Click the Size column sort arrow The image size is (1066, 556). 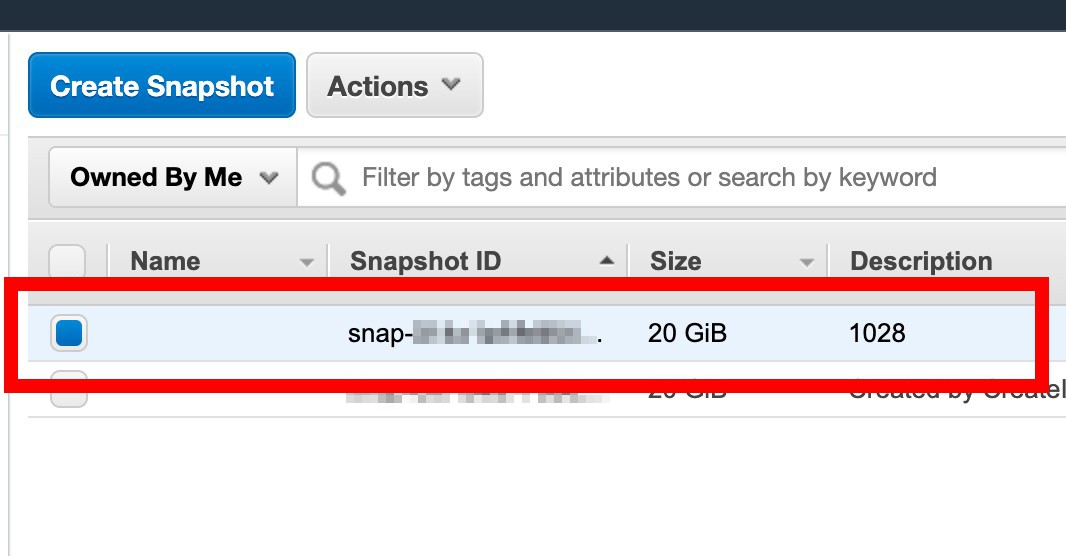coord(806,262)
